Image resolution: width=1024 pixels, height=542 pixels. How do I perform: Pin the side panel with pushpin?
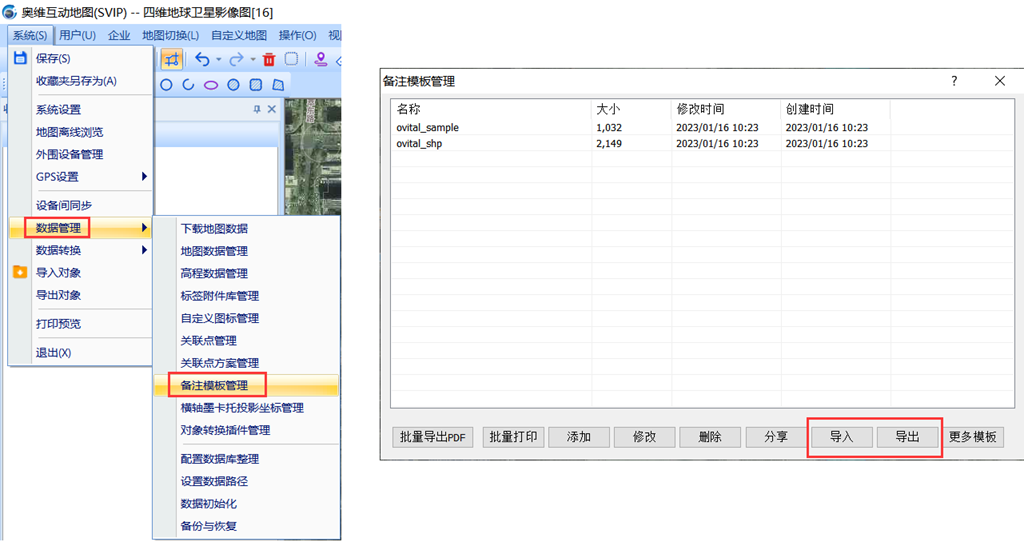pos(257,109)
